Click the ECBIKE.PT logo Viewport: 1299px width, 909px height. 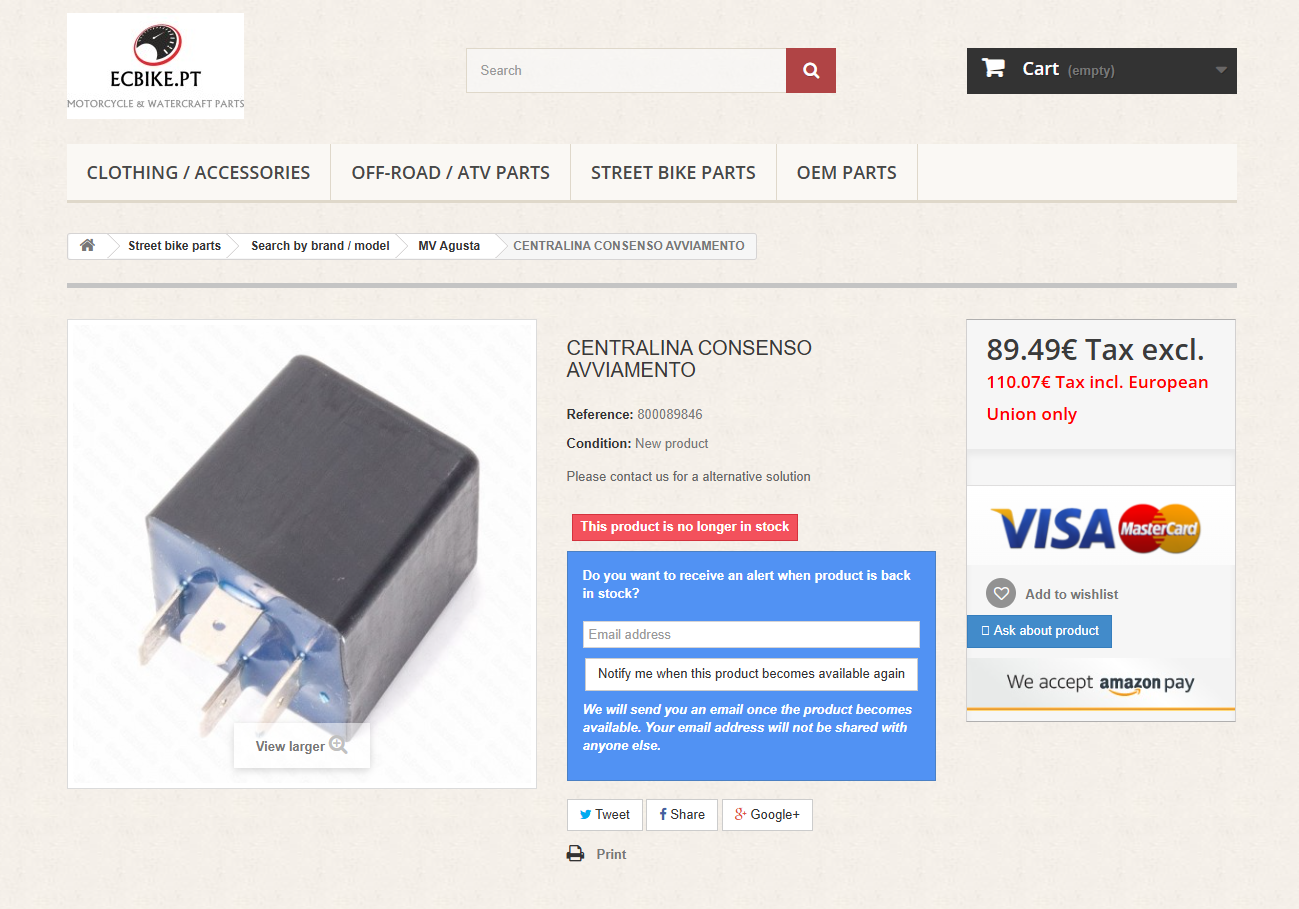(155, 66)
